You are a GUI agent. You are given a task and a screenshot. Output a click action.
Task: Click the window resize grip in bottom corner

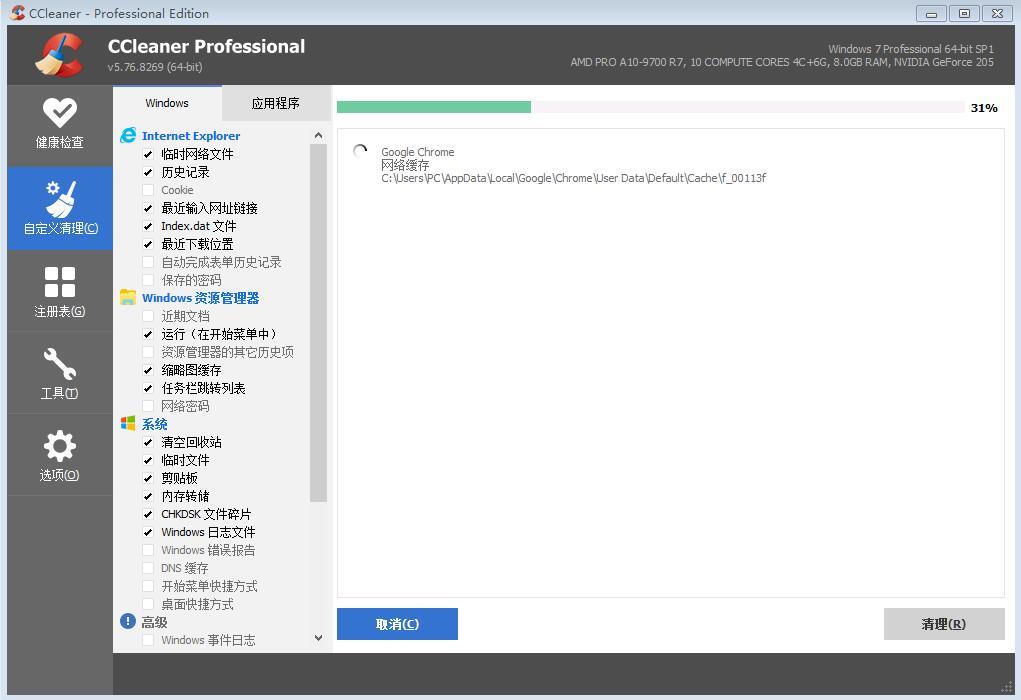pos(1007,686)
